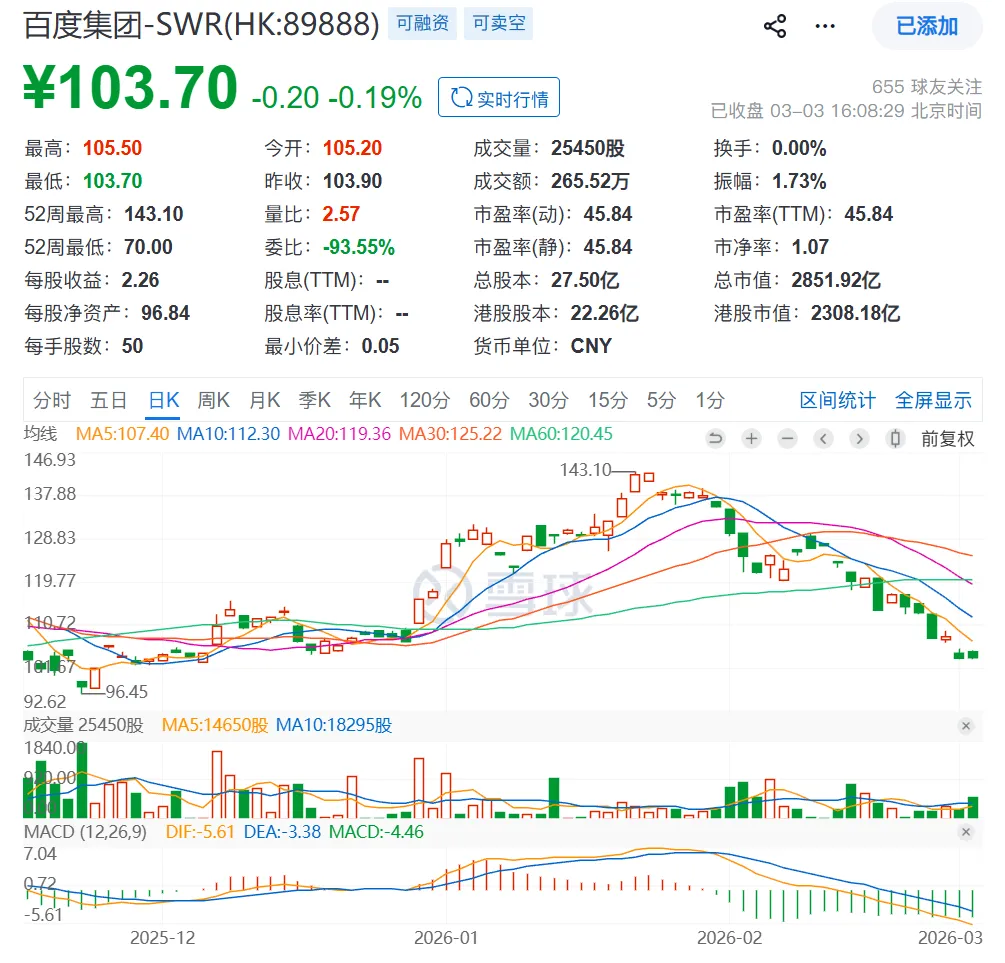The image size is (1005, 963).
Task: Click the MA5:107.40 legend label
Action: click(x=122, y=434)
